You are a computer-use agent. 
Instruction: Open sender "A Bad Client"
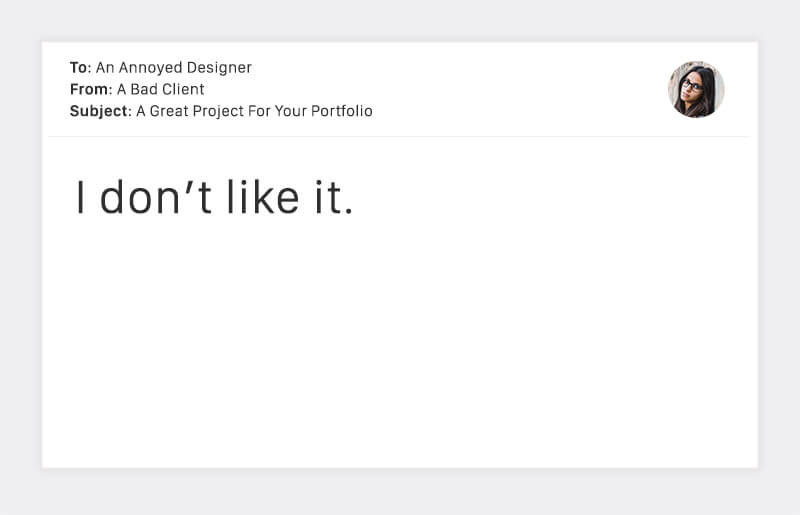coord(160,89)
